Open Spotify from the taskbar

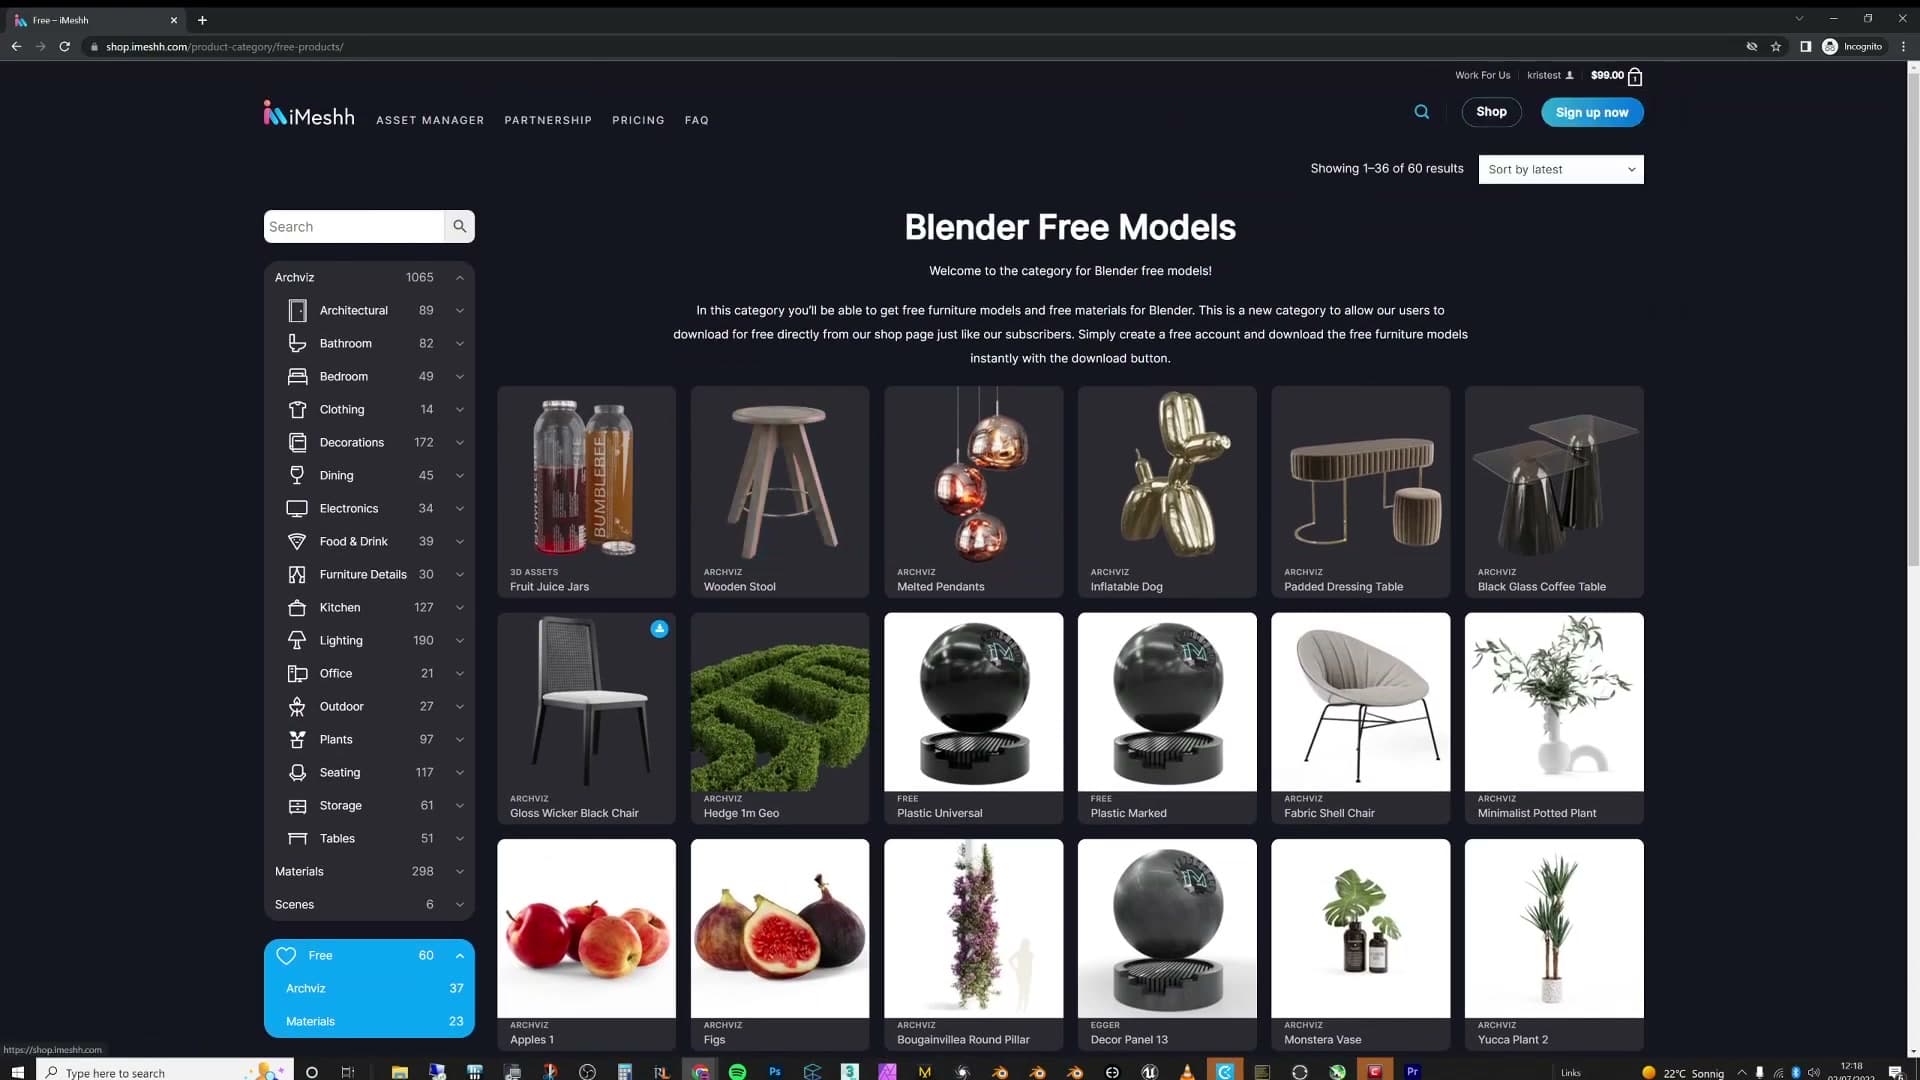737,1071
